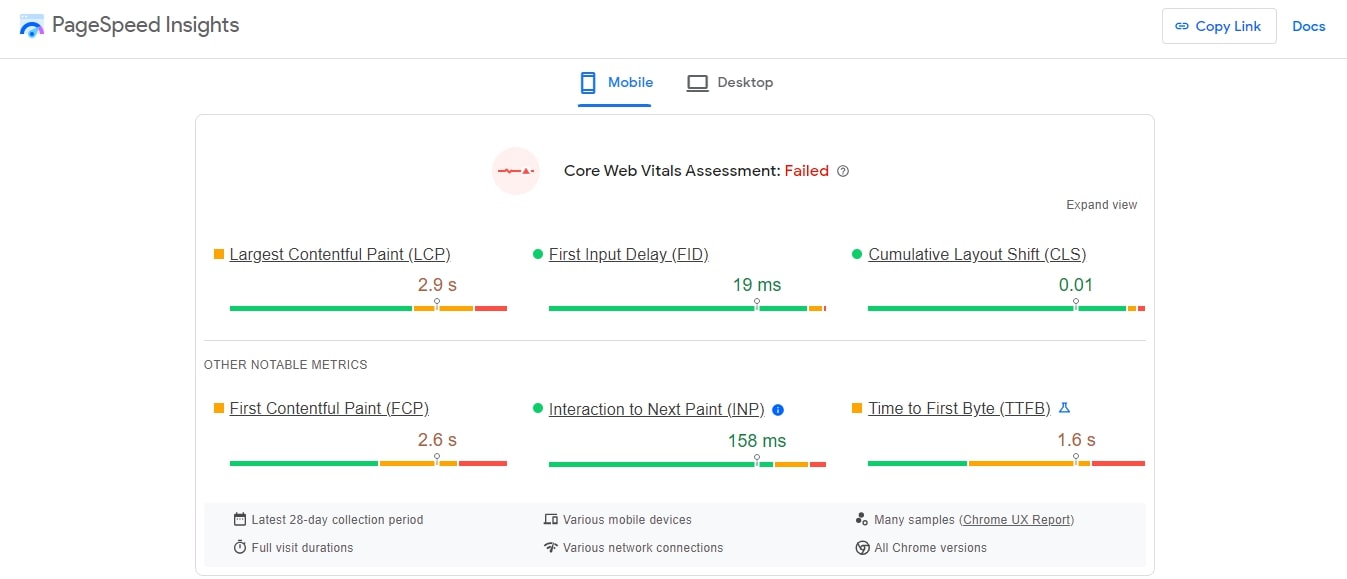Click the Chrome icon beside All Chrome versions
1347x579 pixels.
click(862, 548)
